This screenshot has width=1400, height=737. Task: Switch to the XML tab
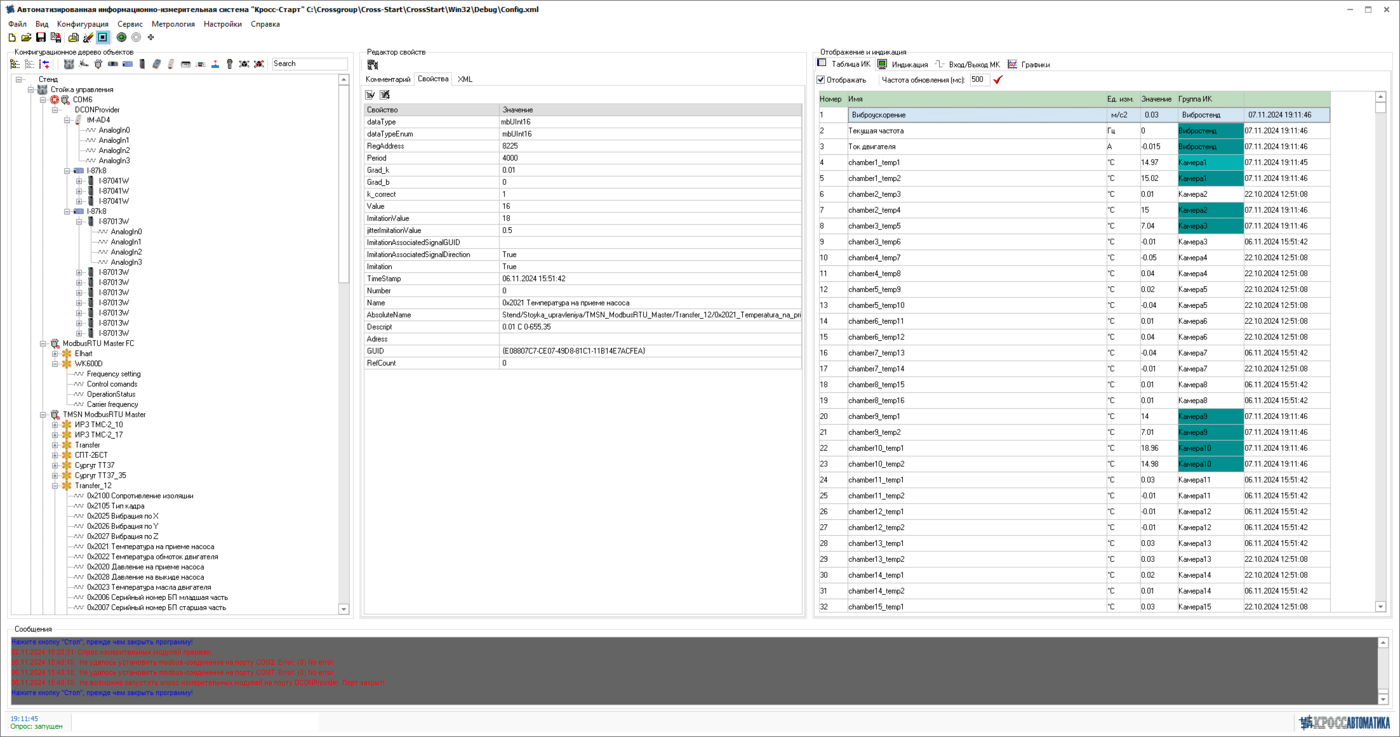(x=465, y=79)
